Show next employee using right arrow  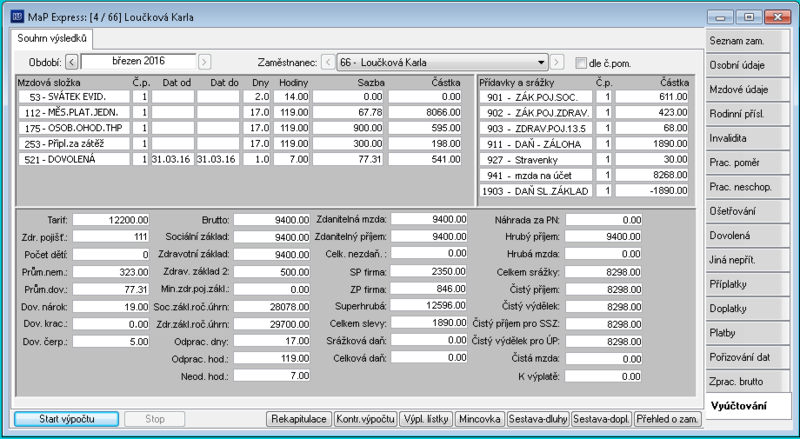557,62
